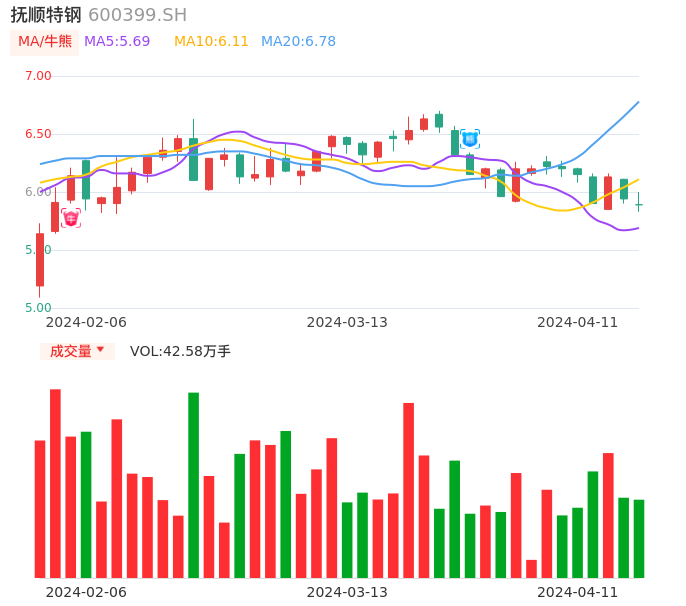Click the 2024-02-06 date under volume chart
This screenshot has width=686, height=606.
pyautogui.click(x=86, y=592)
